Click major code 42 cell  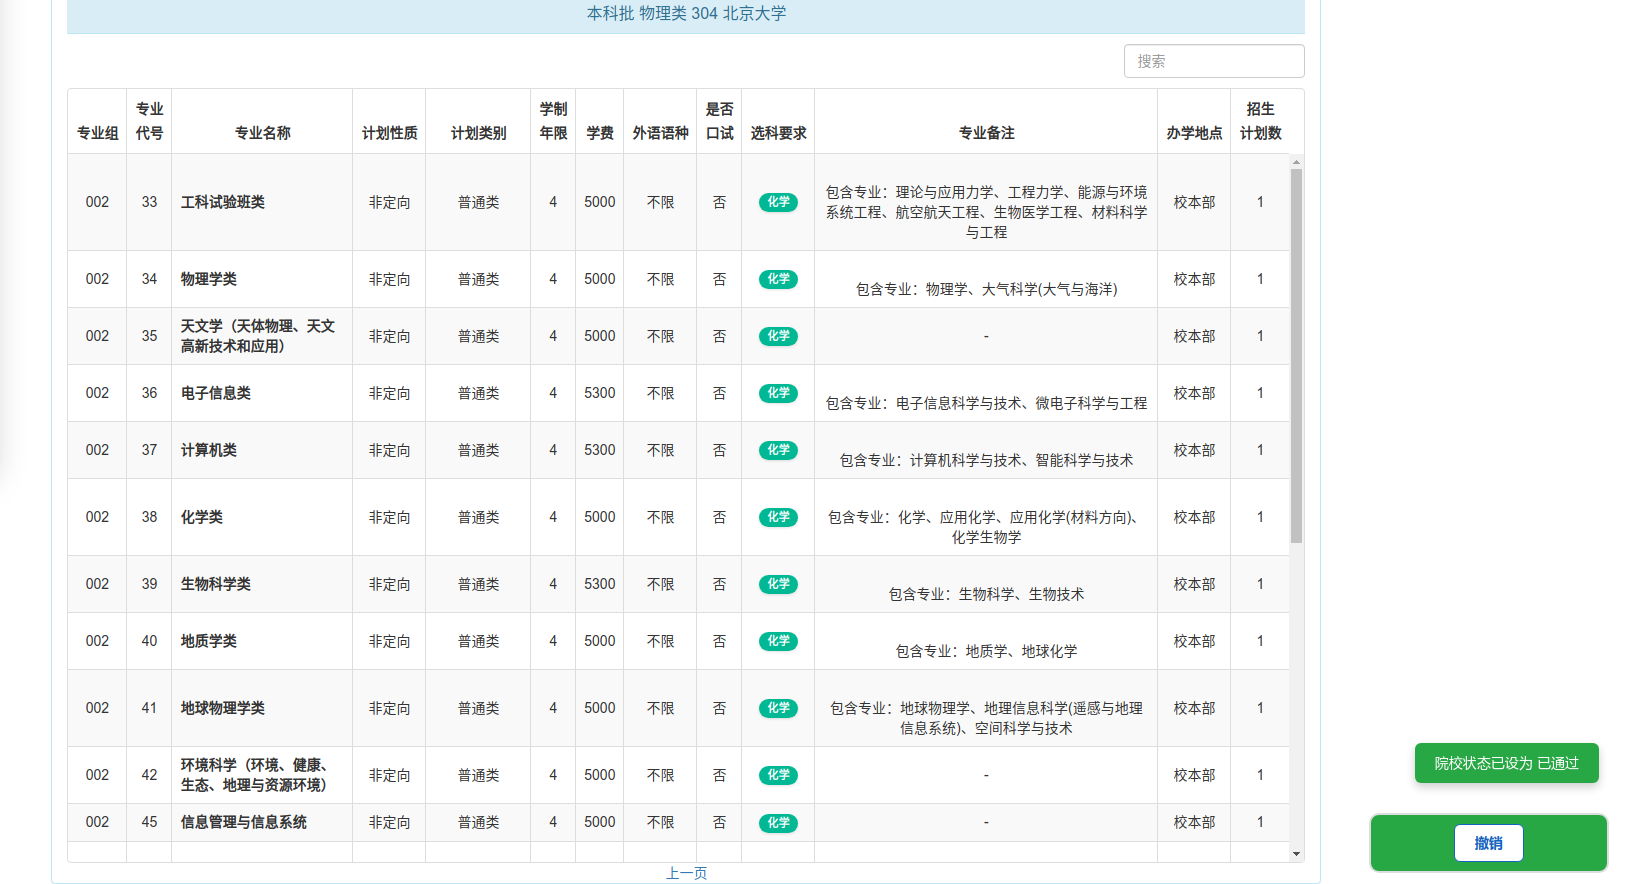(x=149, y=775)
